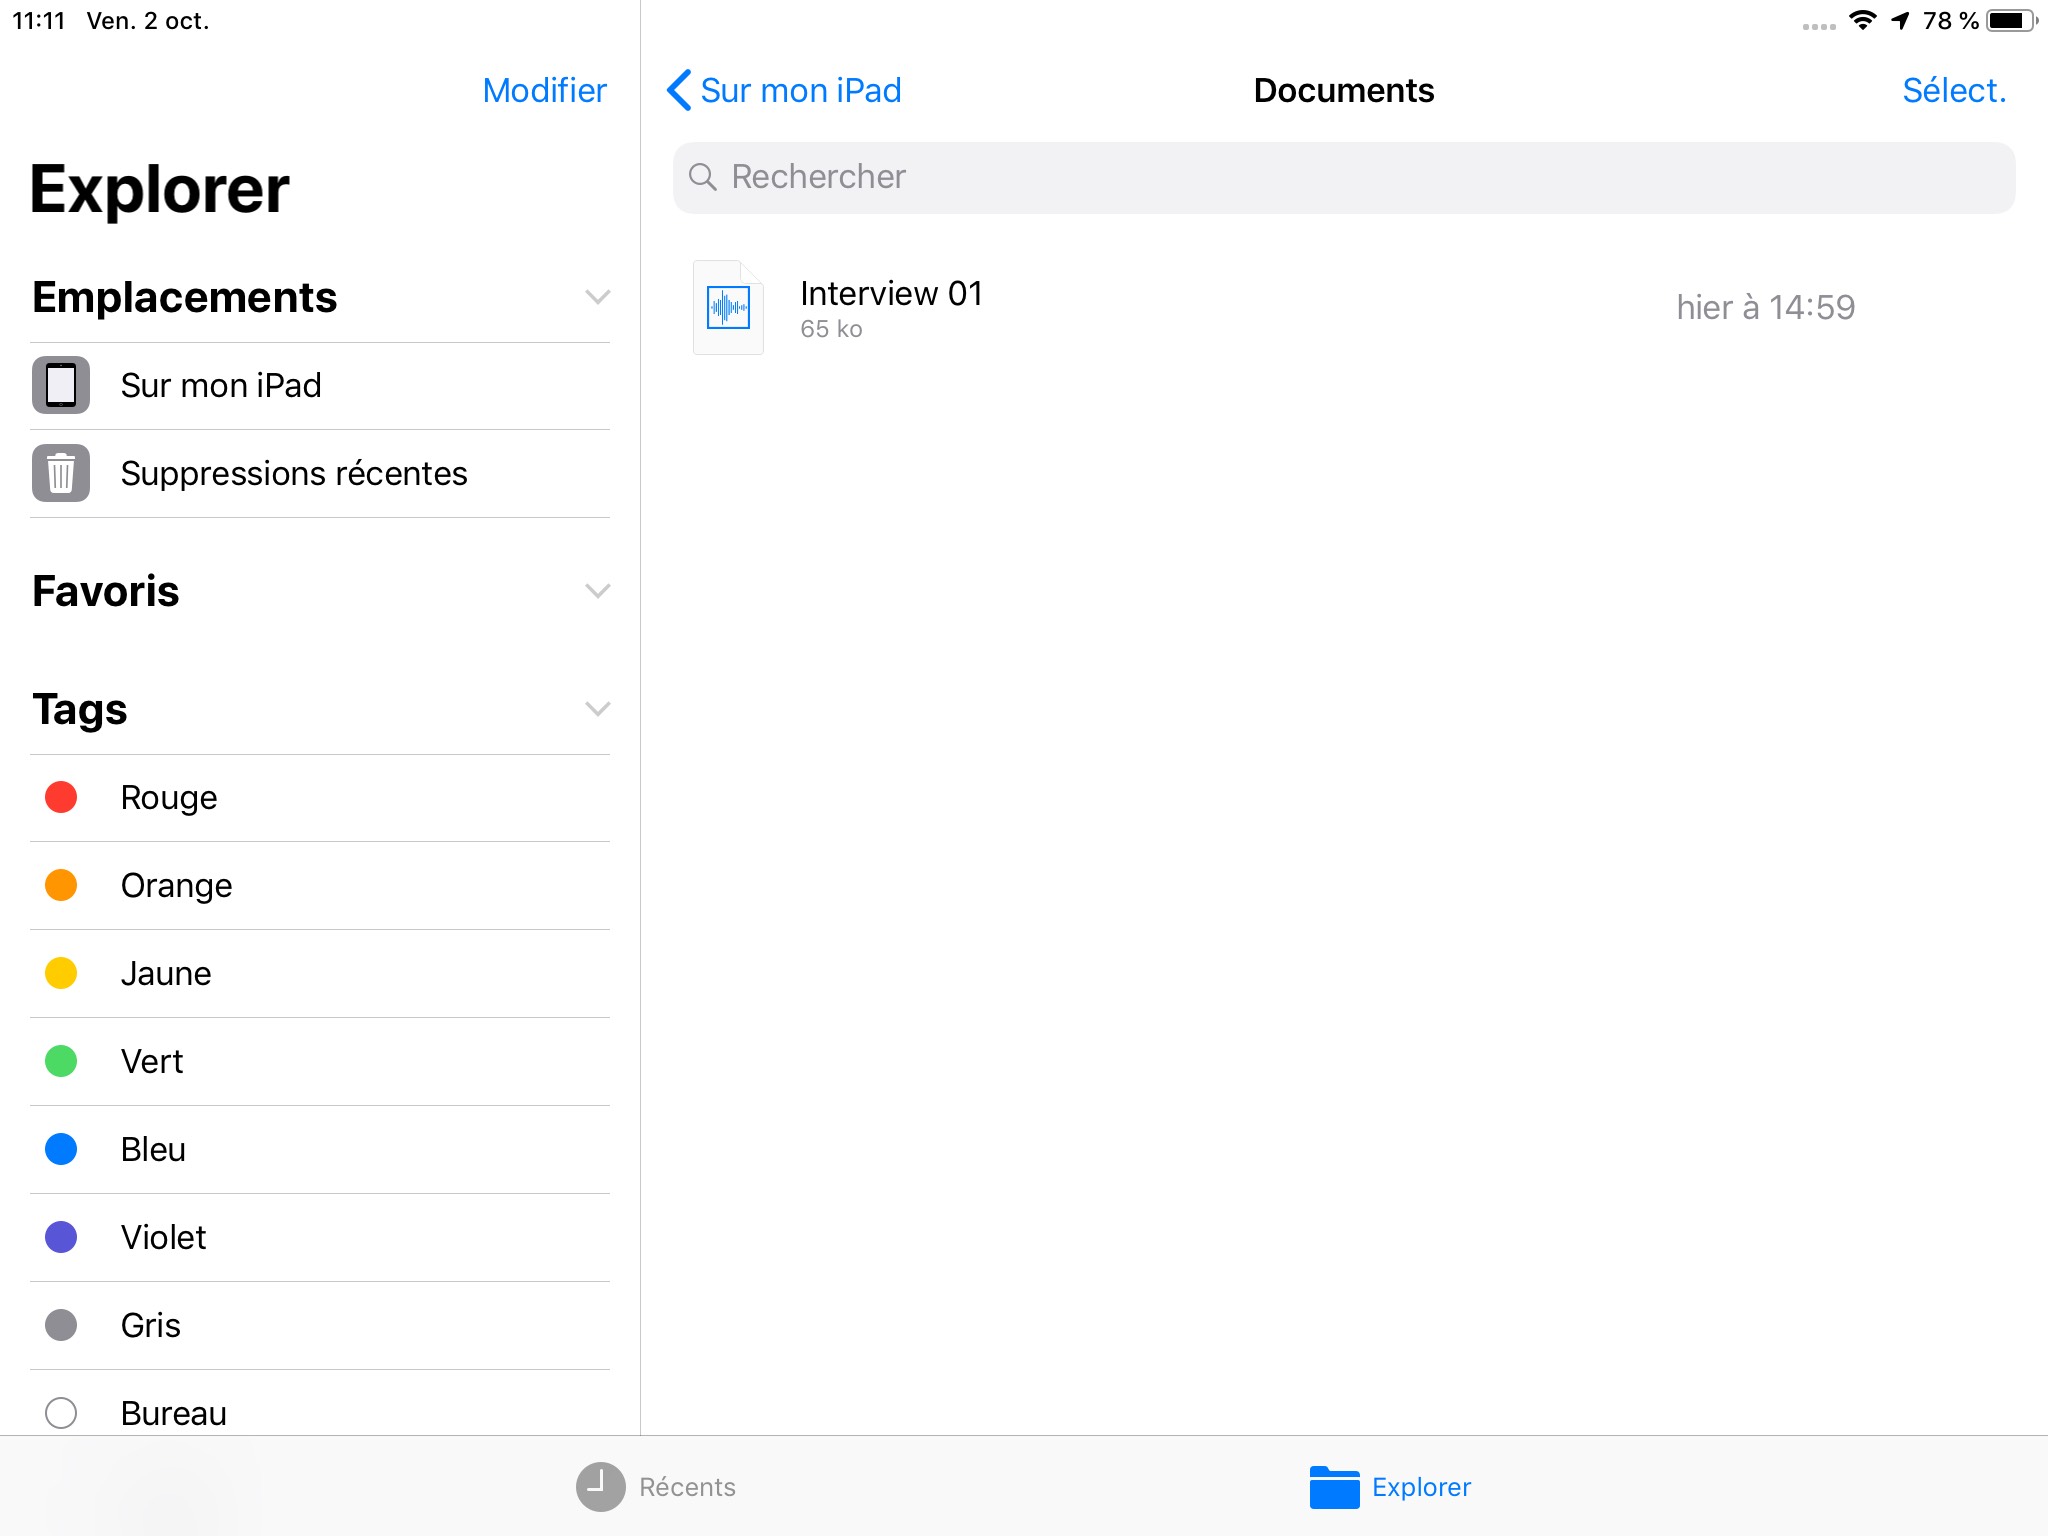Tap the Sélect. button
This screenshot has width=2048, height=1536.
[1953, 90]
